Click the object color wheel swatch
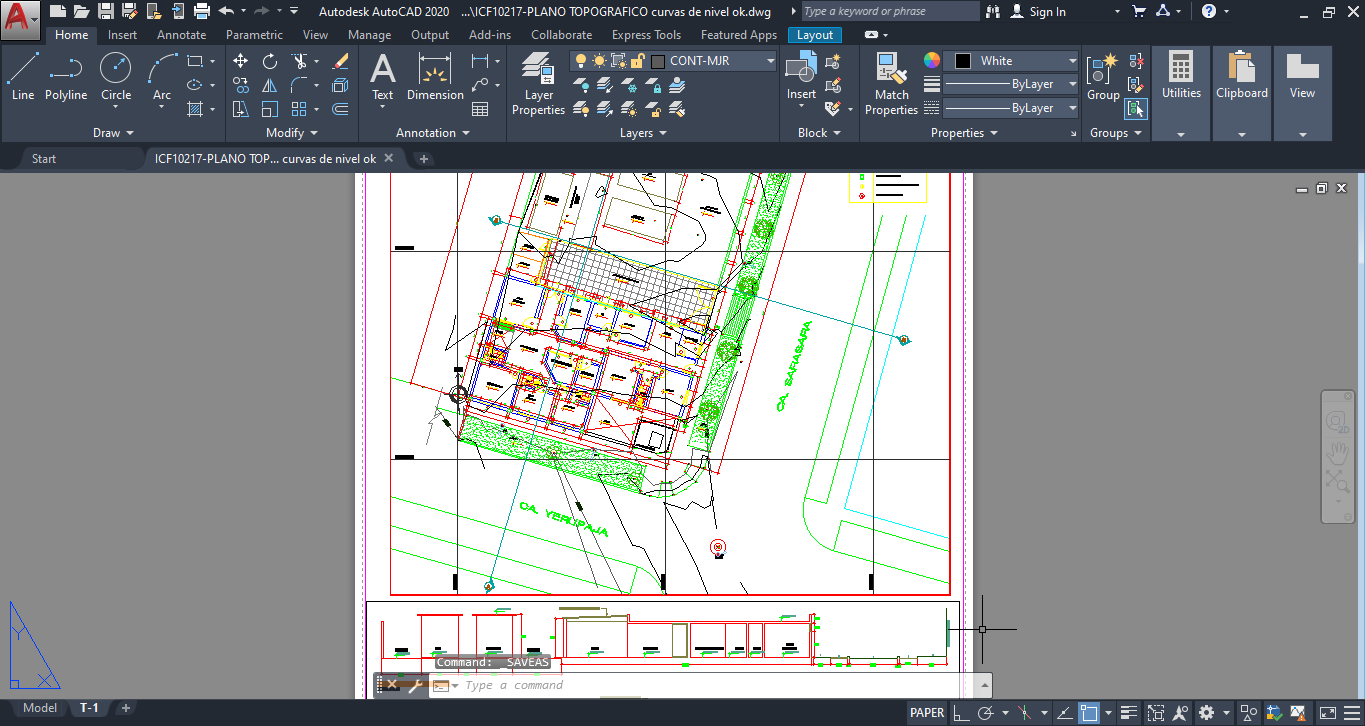This screenshot has width=1365, height=726. (x=932, y=61)
